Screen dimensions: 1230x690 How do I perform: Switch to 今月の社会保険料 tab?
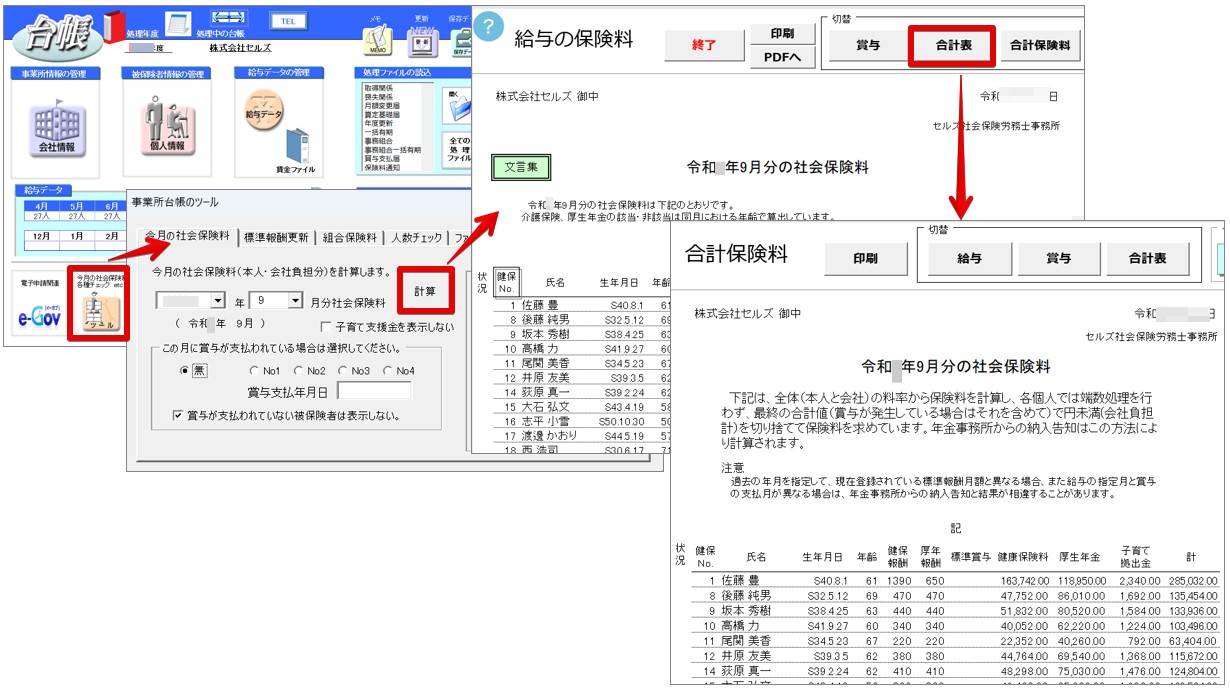[188, 237]
